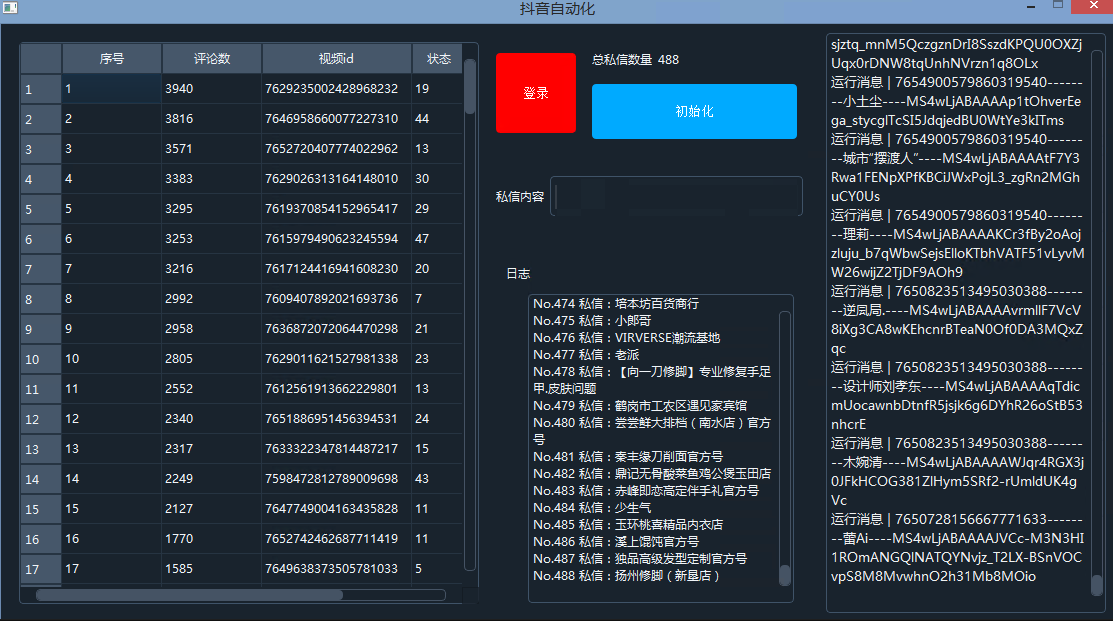1113x621 pixels.
Task: Click the blue 初始化 initialize button
Action: (694, 111)
